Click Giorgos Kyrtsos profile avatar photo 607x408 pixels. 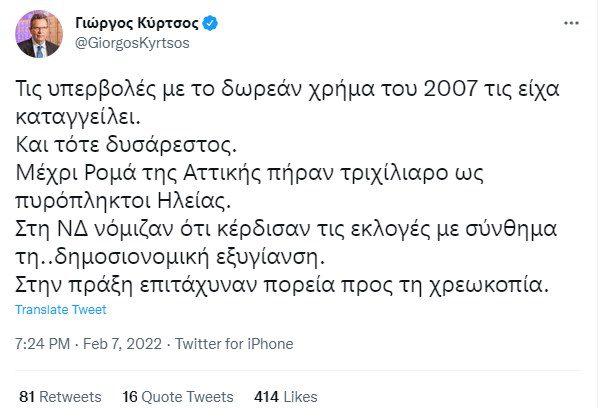click(x=39, y=35)
